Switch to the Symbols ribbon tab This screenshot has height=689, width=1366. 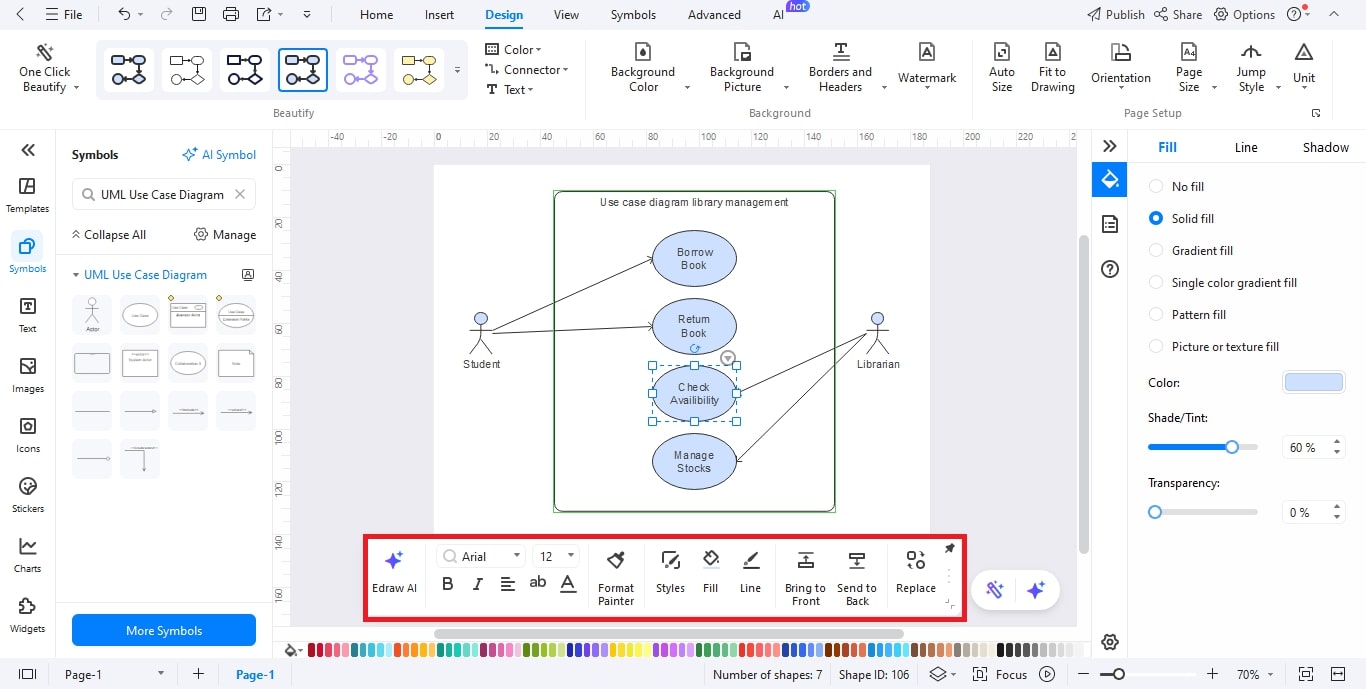click(x=634, y=14)
